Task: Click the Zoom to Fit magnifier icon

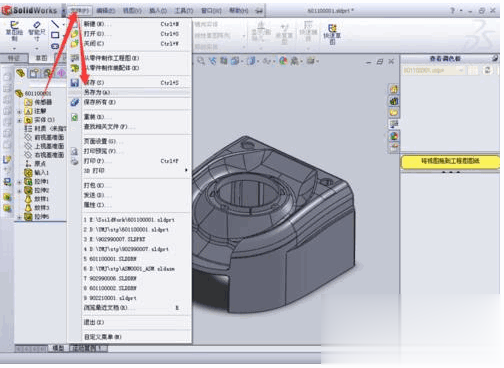Action: coord(201,61)
